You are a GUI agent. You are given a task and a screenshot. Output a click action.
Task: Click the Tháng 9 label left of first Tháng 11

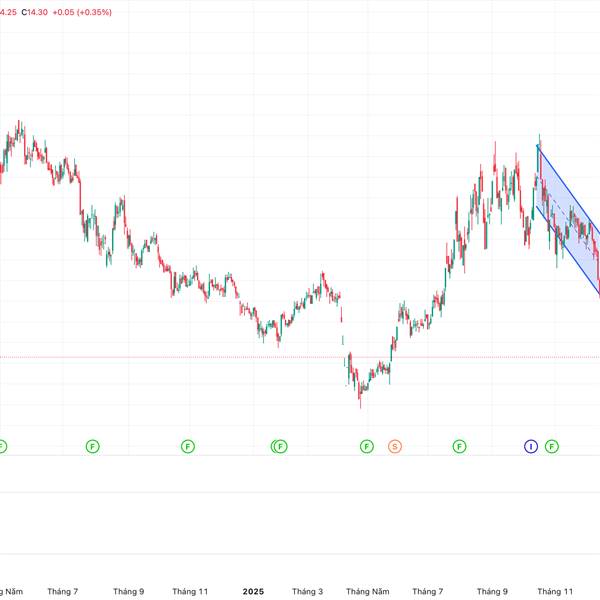[x=129, y=592]
